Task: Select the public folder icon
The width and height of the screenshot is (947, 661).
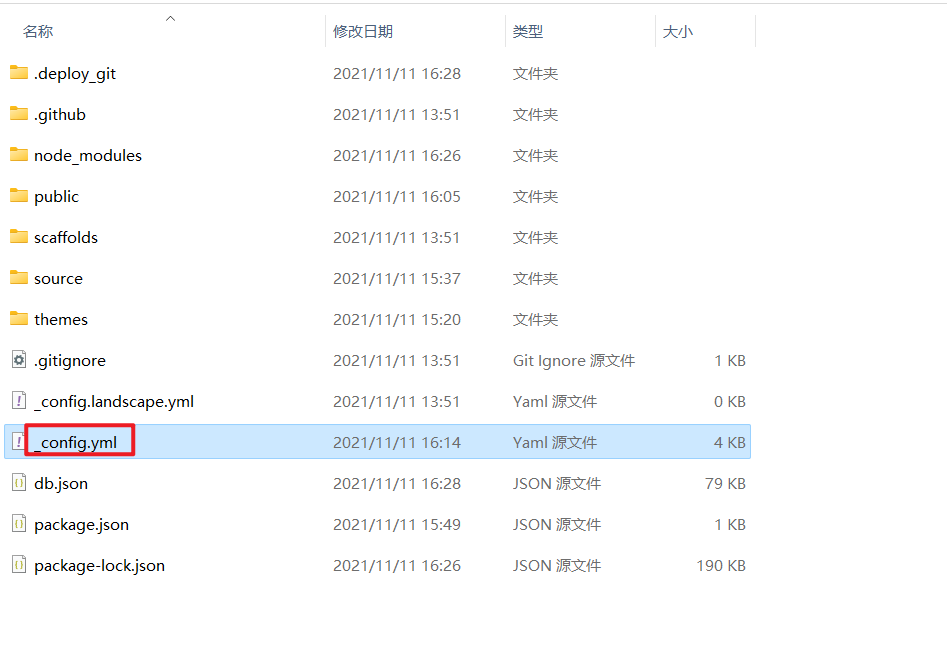Action: point(19,196)
